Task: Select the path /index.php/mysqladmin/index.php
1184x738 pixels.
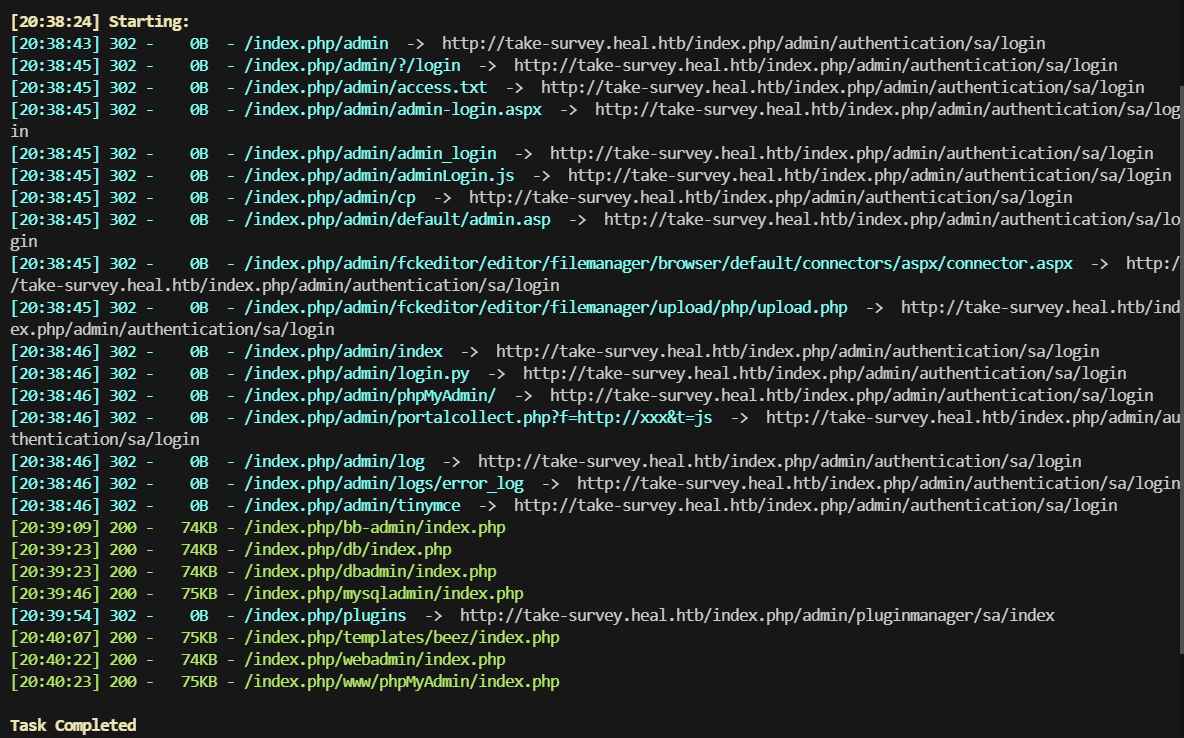Action: pyautogui.click(x=384, y=594)
